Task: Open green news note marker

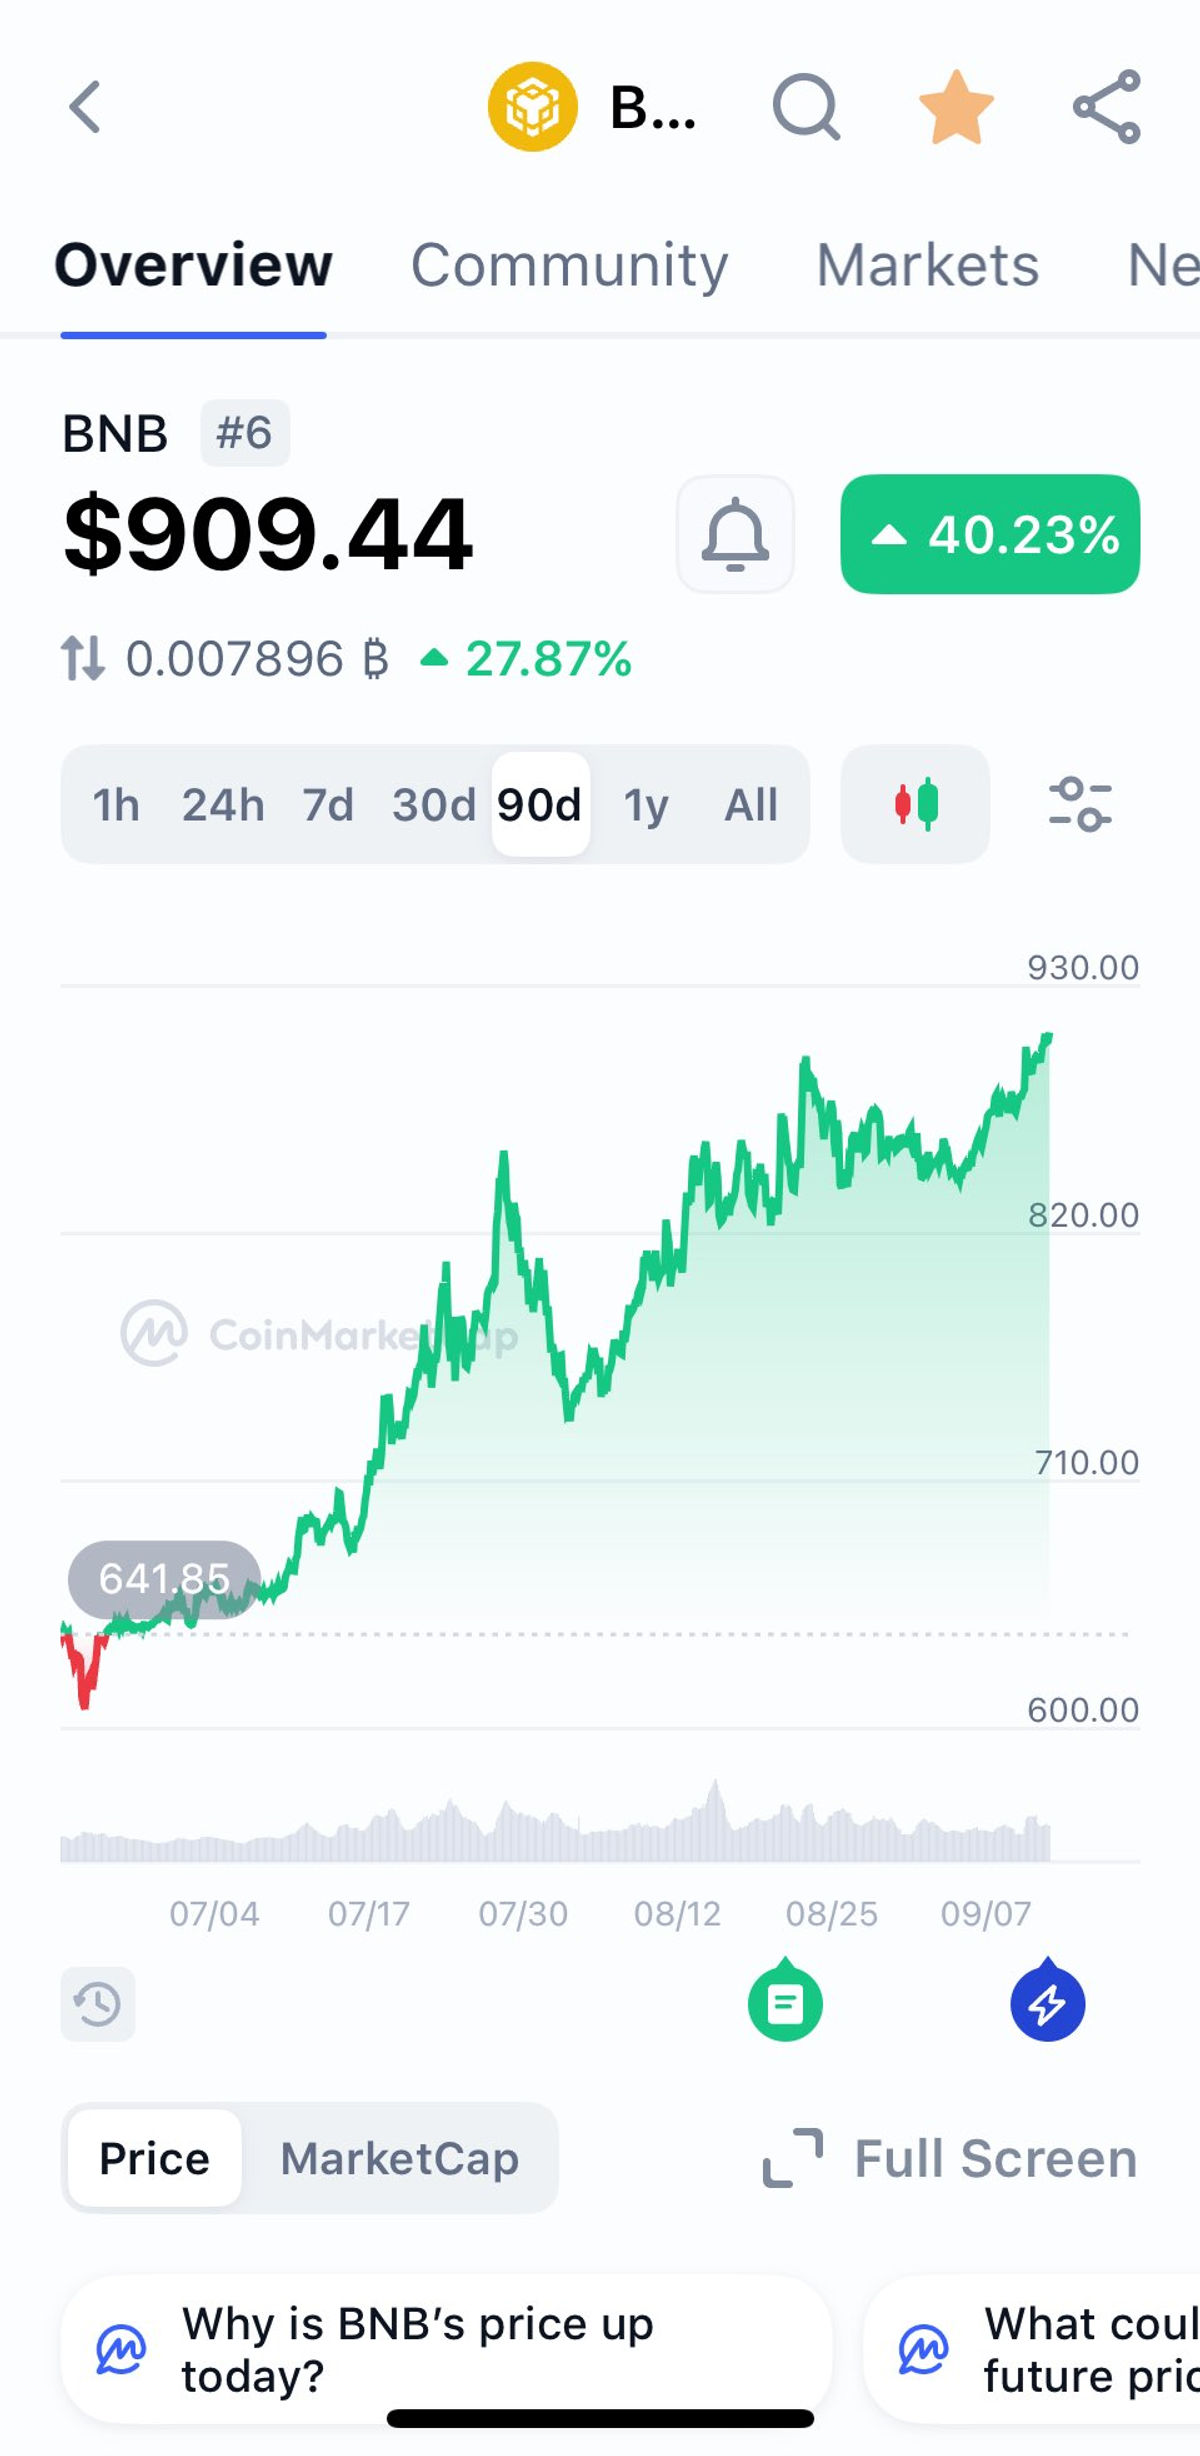Action: 785,2000
